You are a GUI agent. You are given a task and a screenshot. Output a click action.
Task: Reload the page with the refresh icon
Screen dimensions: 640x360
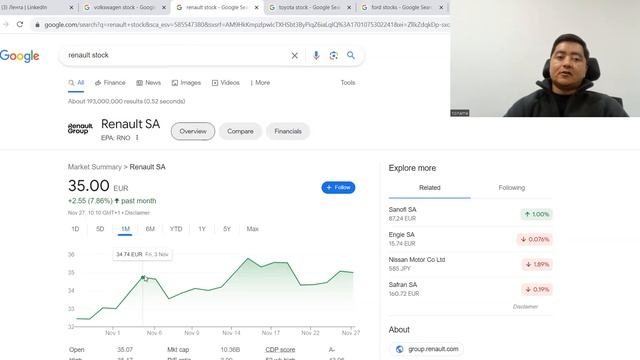coord(20,24)
